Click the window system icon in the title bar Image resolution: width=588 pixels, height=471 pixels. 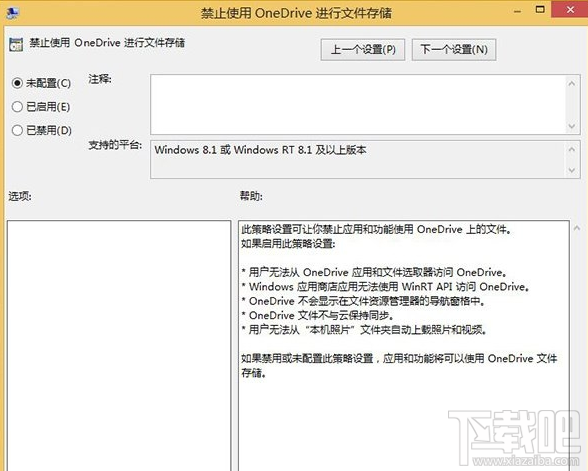click(x=12, y=13)
